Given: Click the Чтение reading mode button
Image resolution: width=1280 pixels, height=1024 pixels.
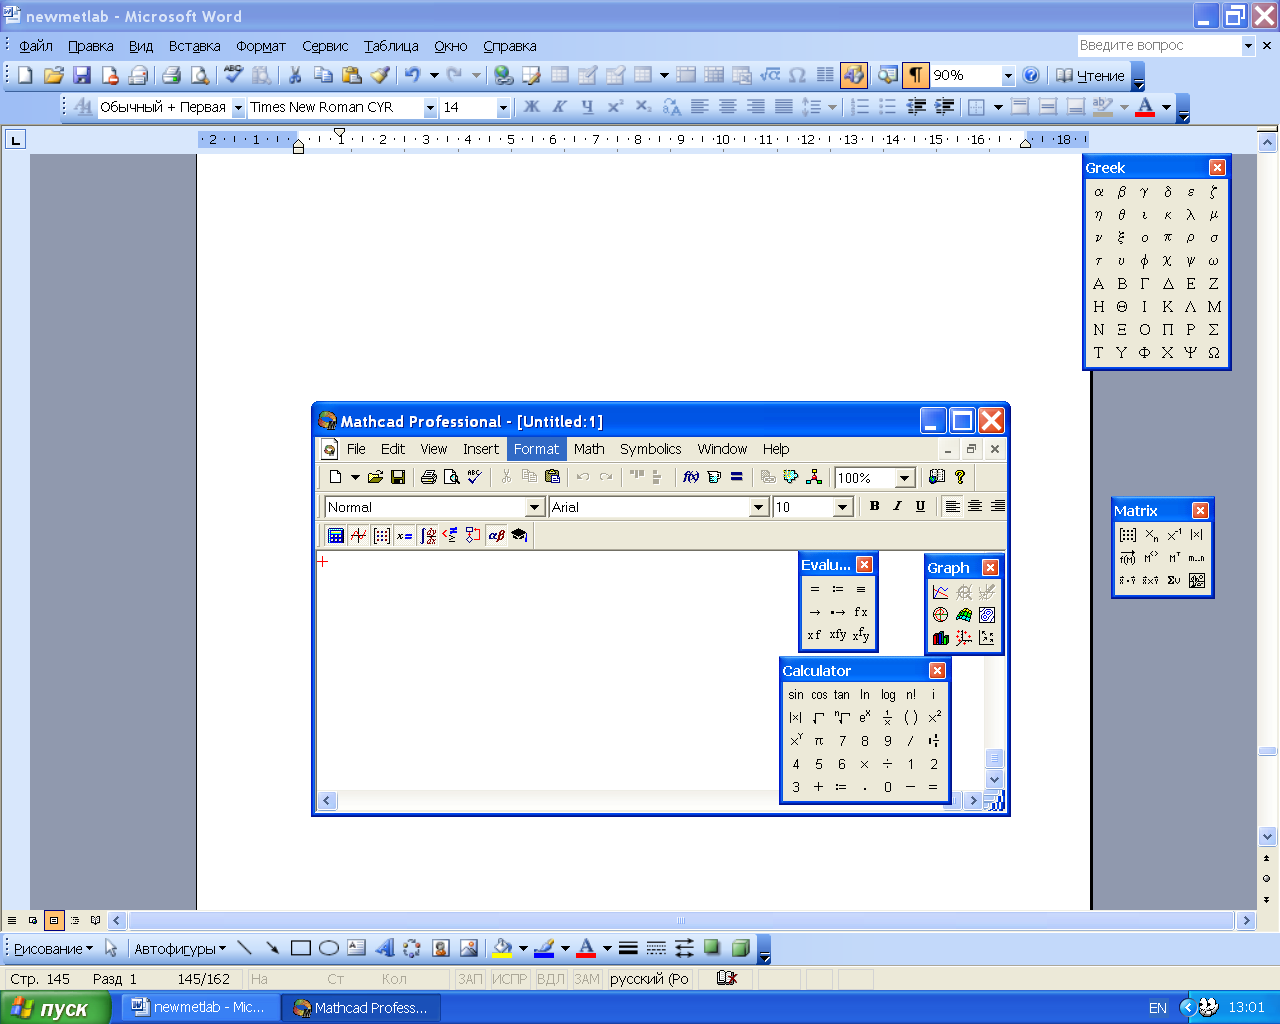Looking at the screenshot, I should click(1090, 75).
